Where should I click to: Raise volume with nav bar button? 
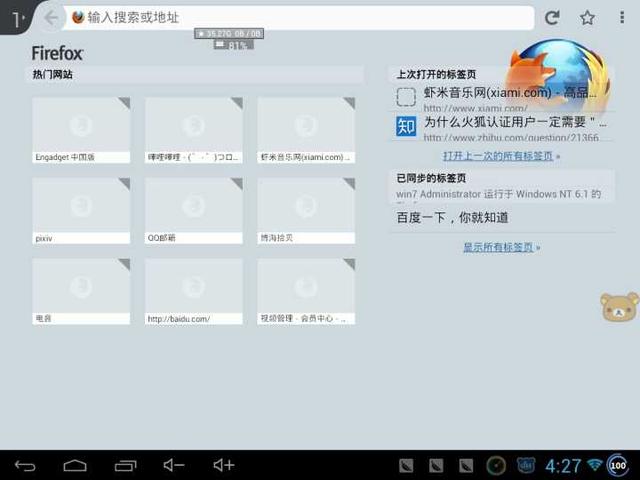click(x=224, y=465)
